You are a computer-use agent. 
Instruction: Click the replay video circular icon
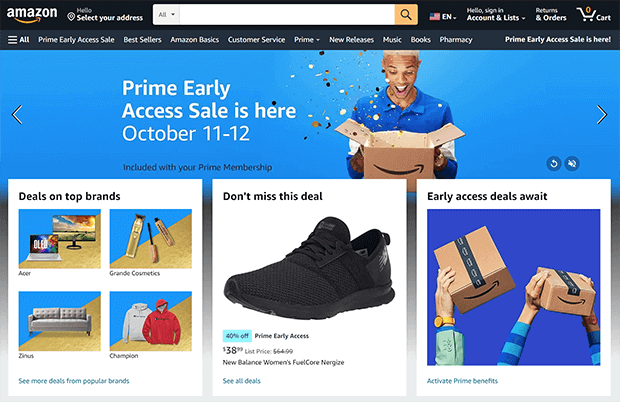(554, 163)
